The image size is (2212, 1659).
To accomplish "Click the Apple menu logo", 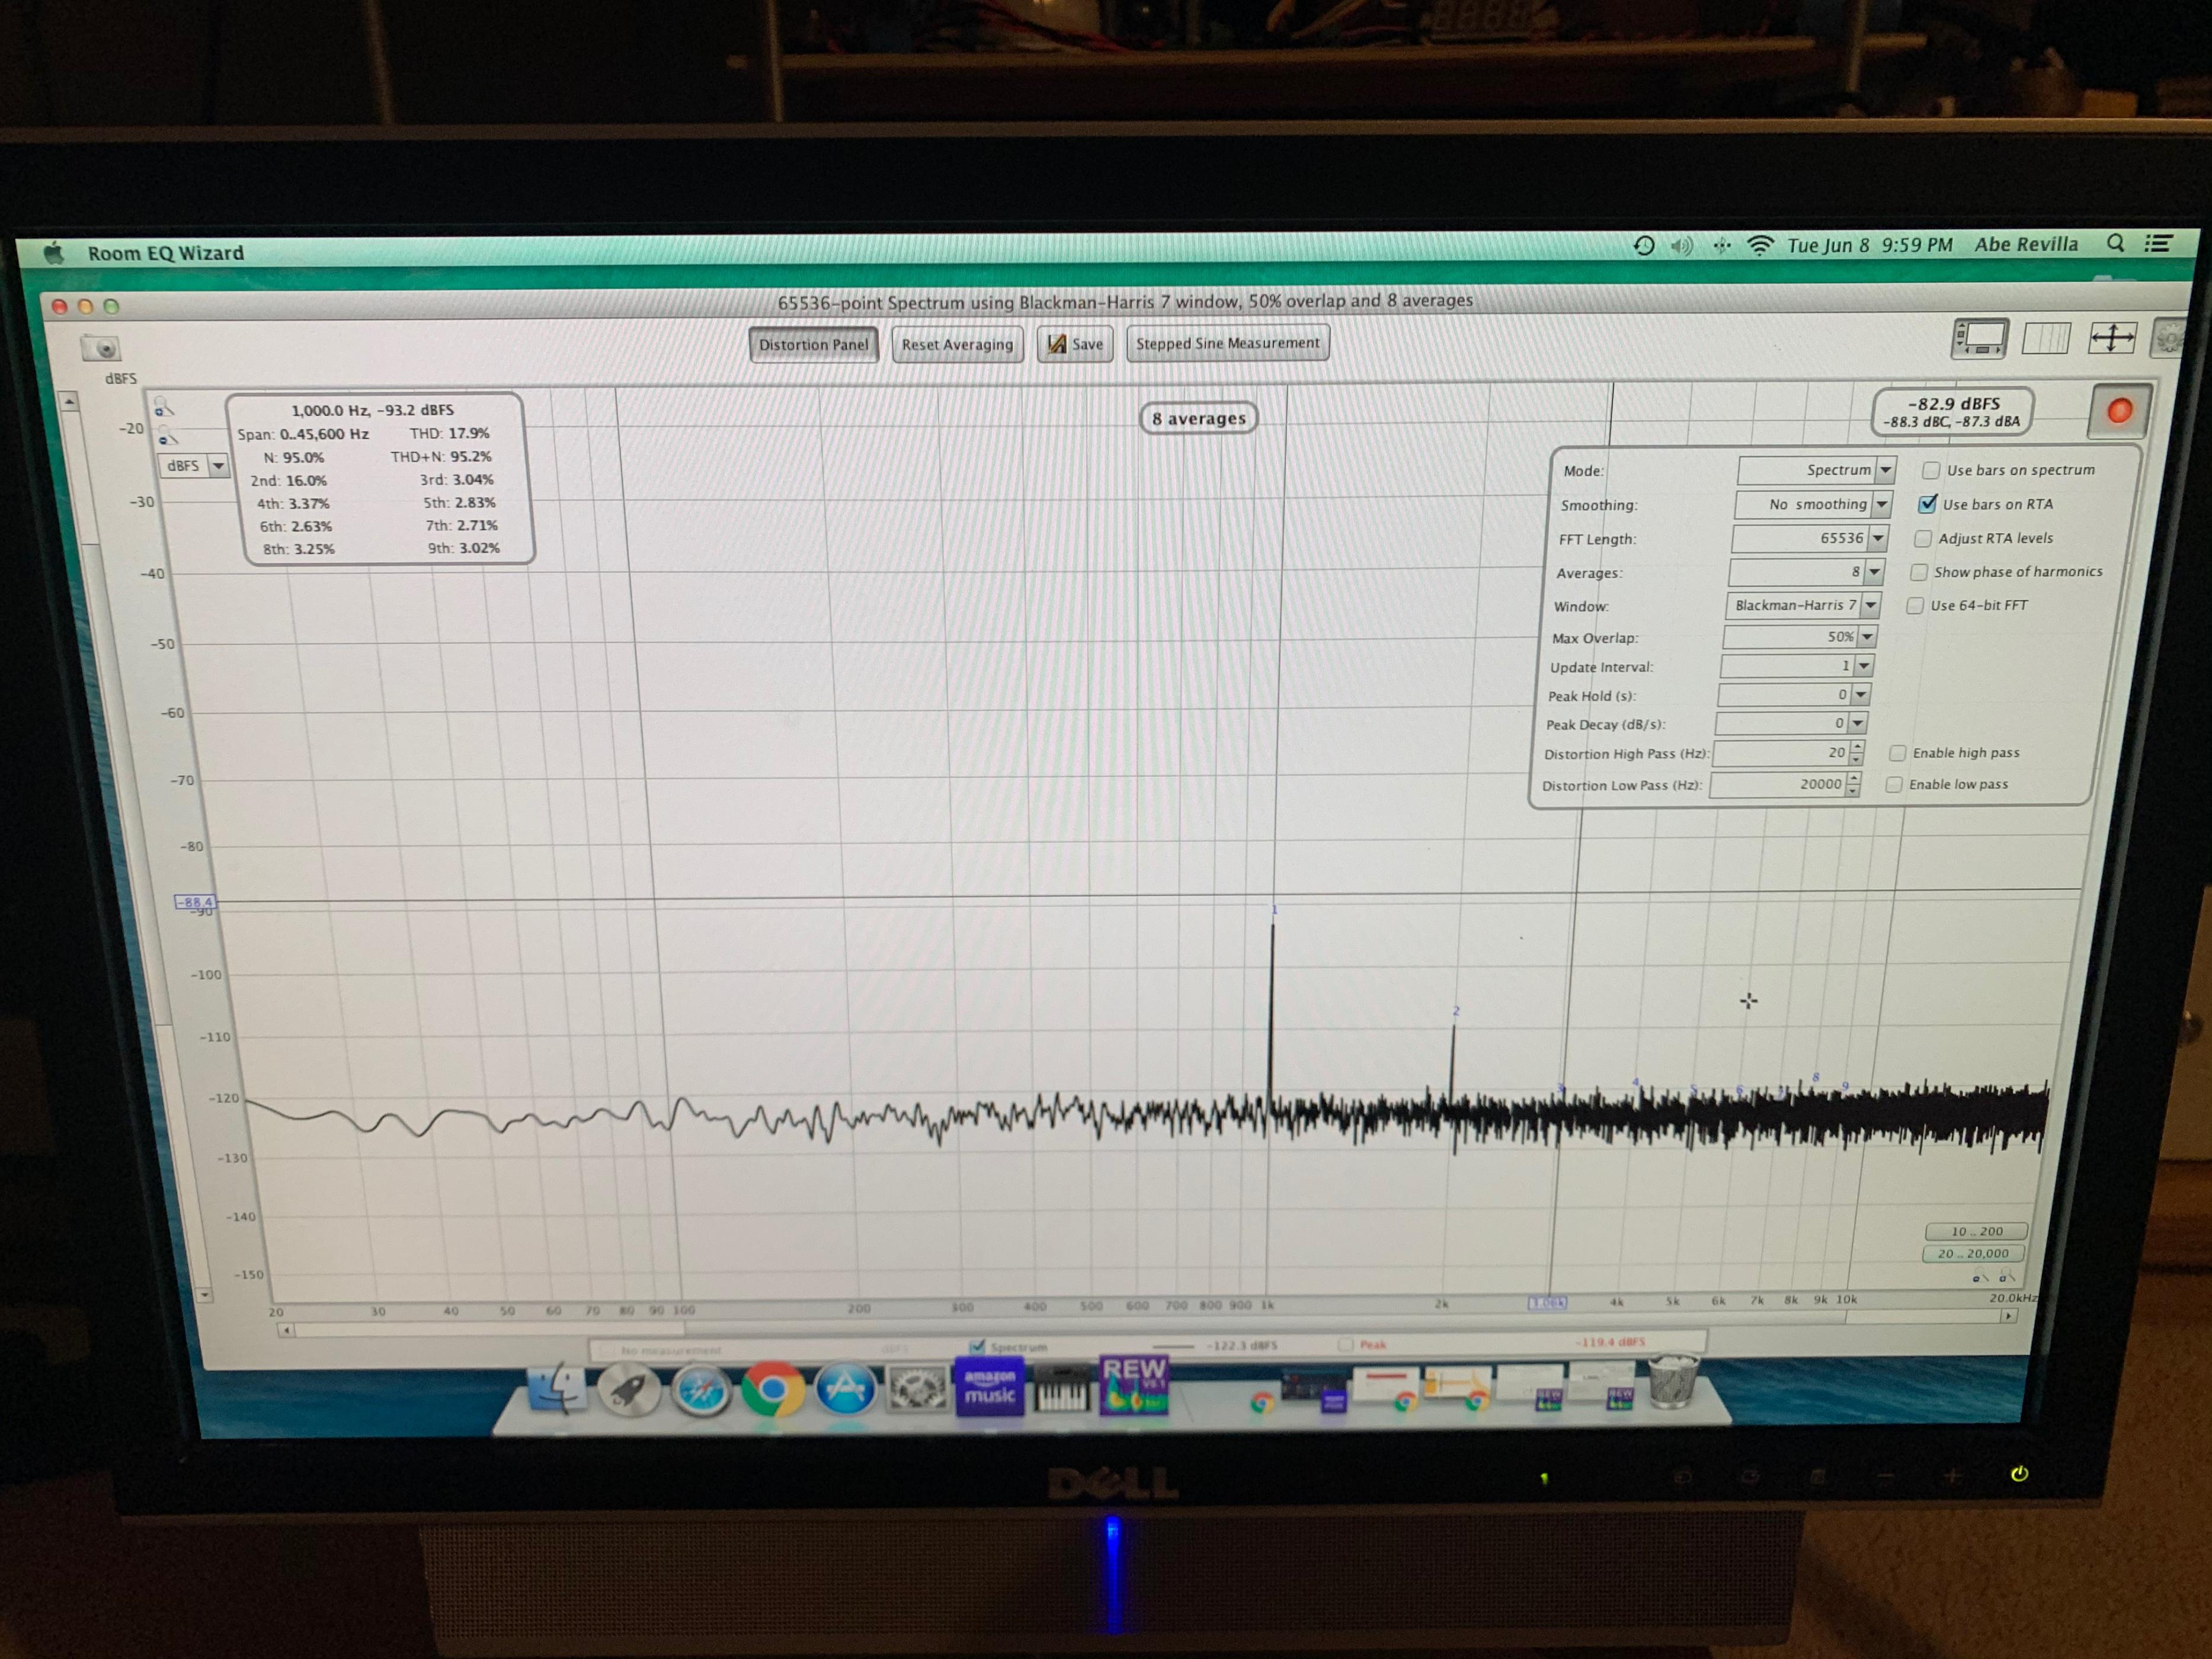I will pos(54,253).
